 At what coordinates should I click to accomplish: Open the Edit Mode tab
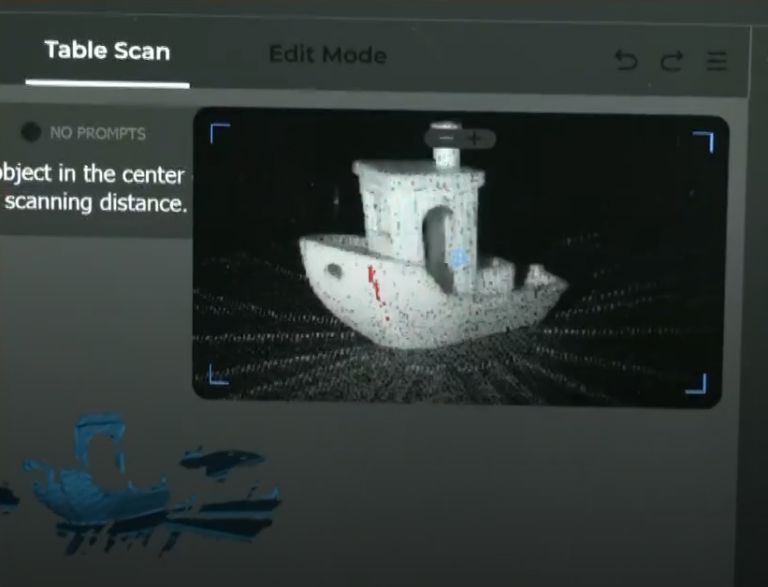point(328,54)
